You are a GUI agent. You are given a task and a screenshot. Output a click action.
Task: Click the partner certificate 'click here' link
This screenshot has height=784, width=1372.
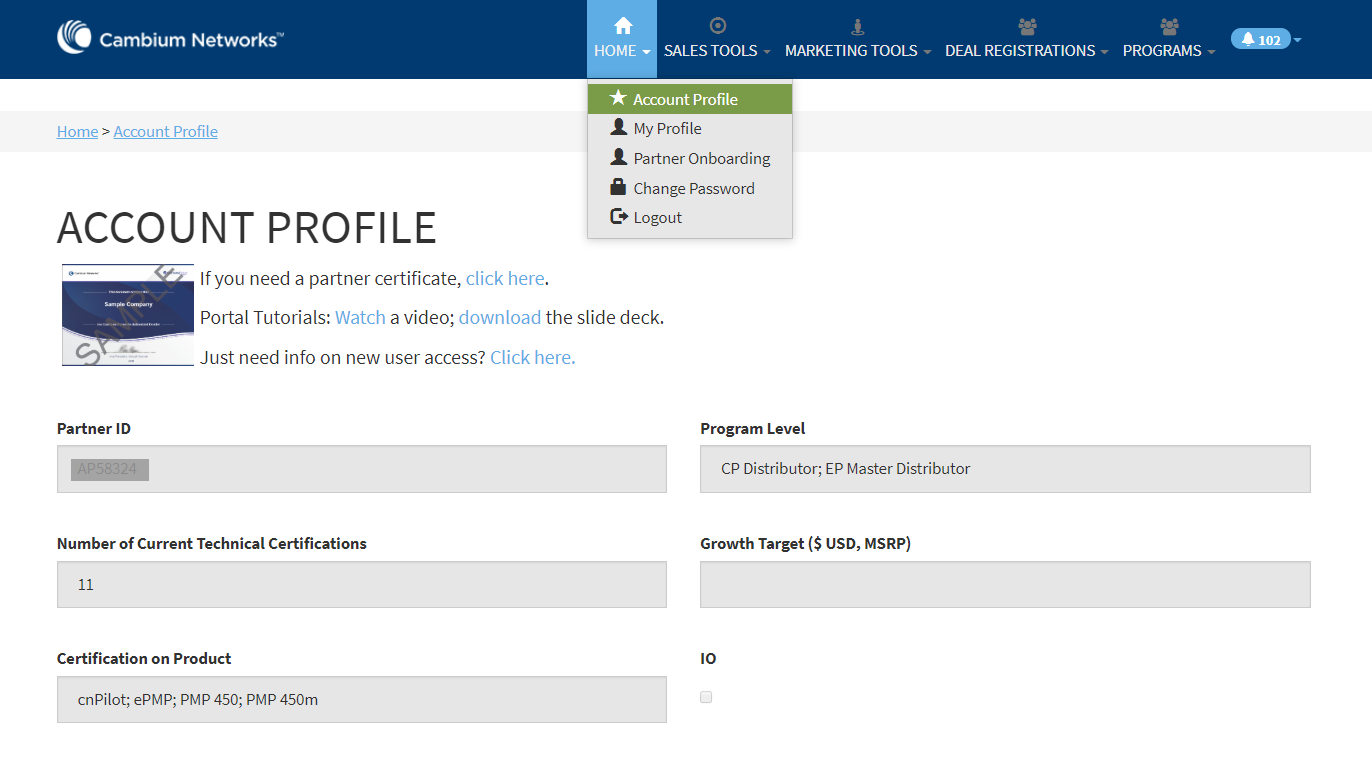(x=505, y=278)
